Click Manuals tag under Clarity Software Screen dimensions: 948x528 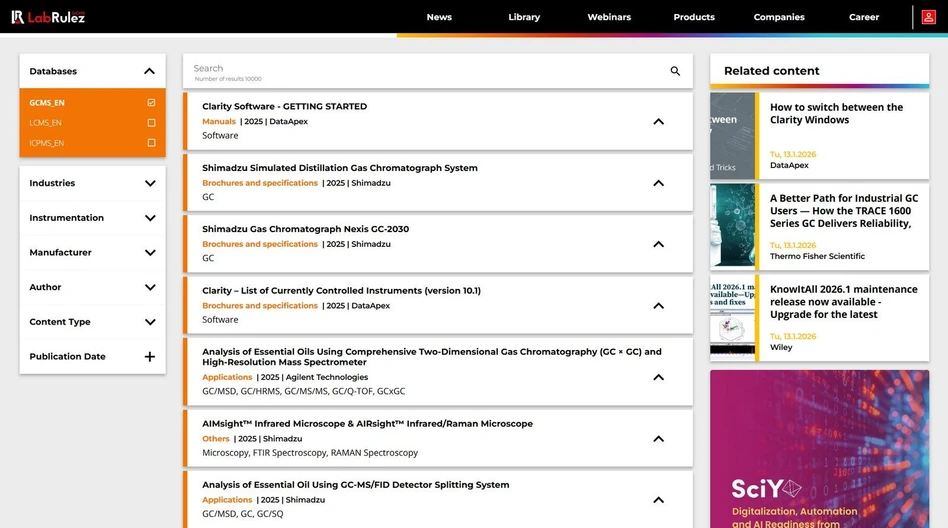point(219,122)
